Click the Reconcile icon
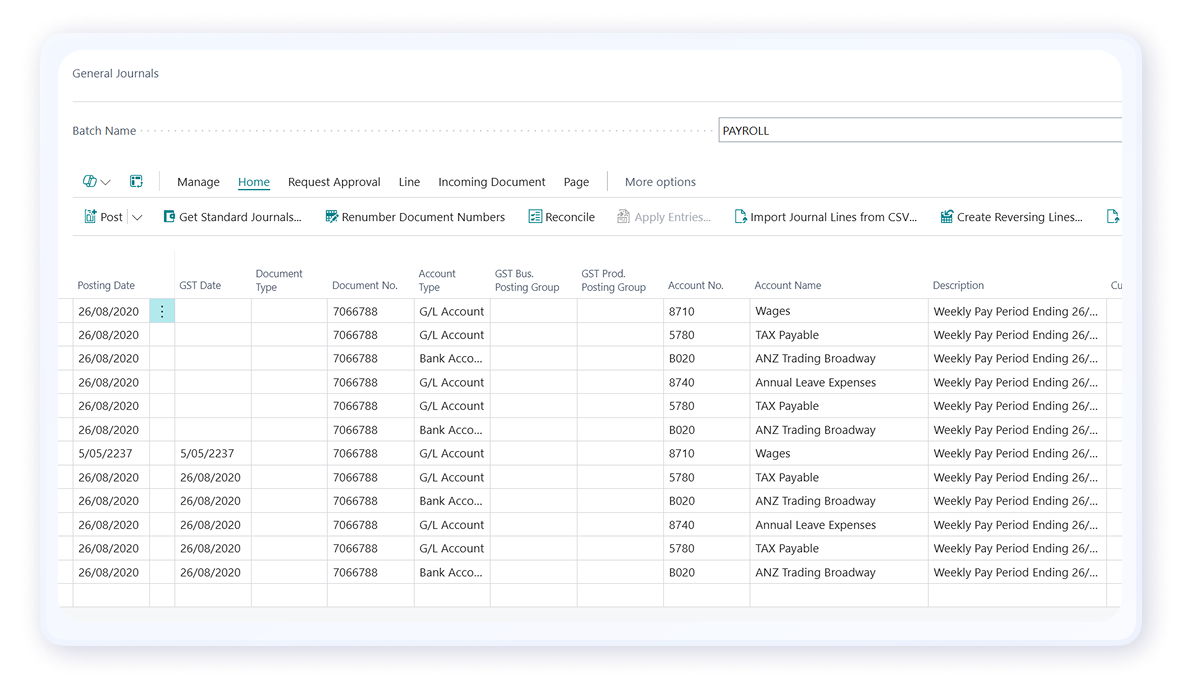Screen dimensions: 1181x690 click(x=535, y=217)
